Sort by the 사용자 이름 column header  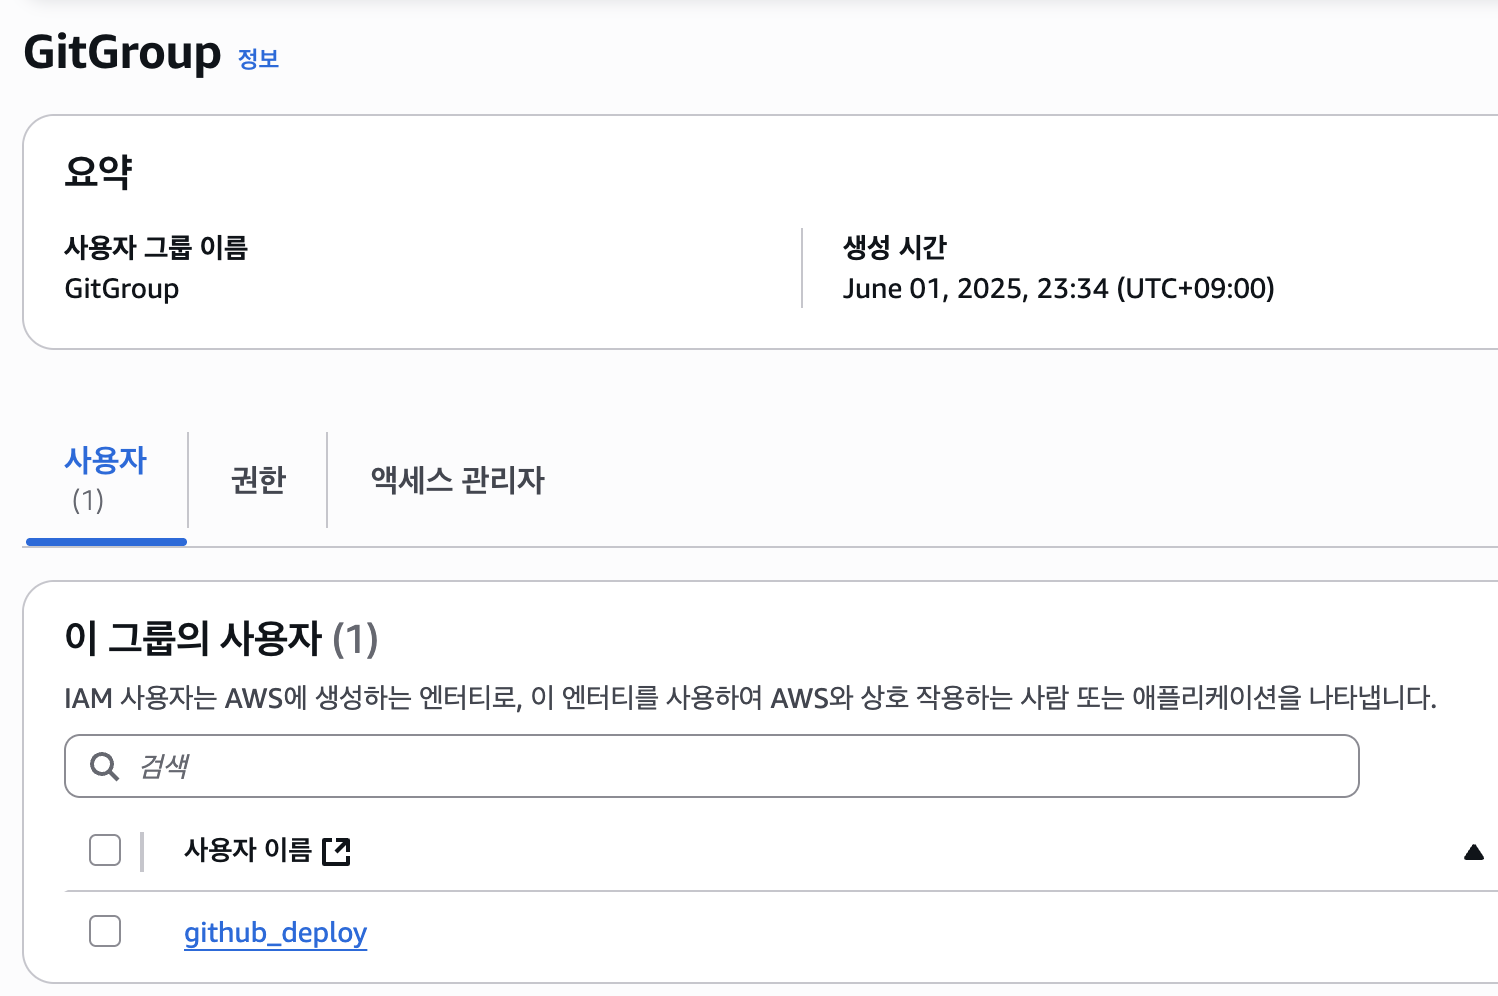coord(248,851)
